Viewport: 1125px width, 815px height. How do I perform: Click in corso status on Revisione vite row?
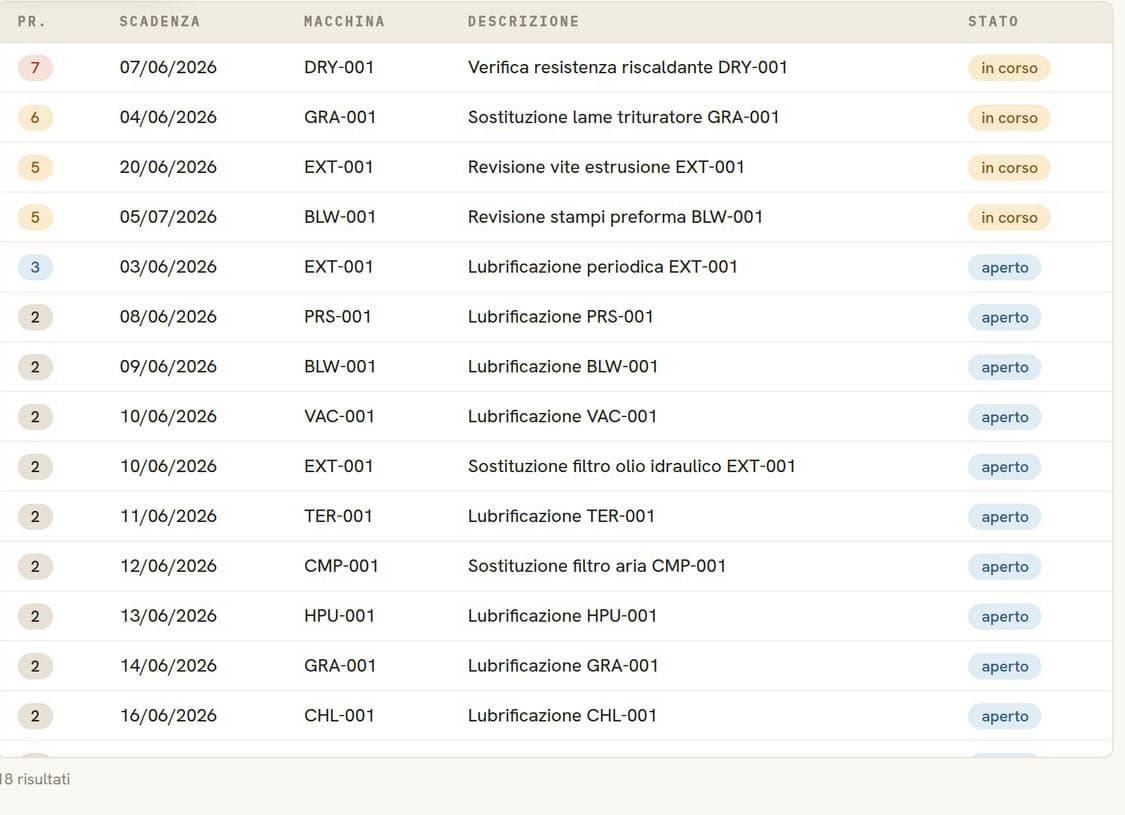pos(1009,168)
